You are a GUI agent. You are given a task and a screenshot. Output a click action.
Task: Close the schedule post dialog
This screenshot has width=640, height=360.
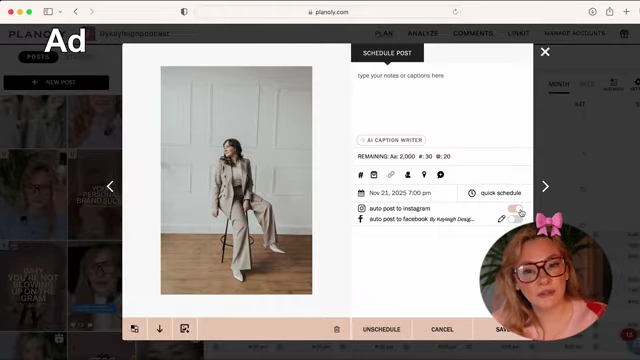point(545,52)
